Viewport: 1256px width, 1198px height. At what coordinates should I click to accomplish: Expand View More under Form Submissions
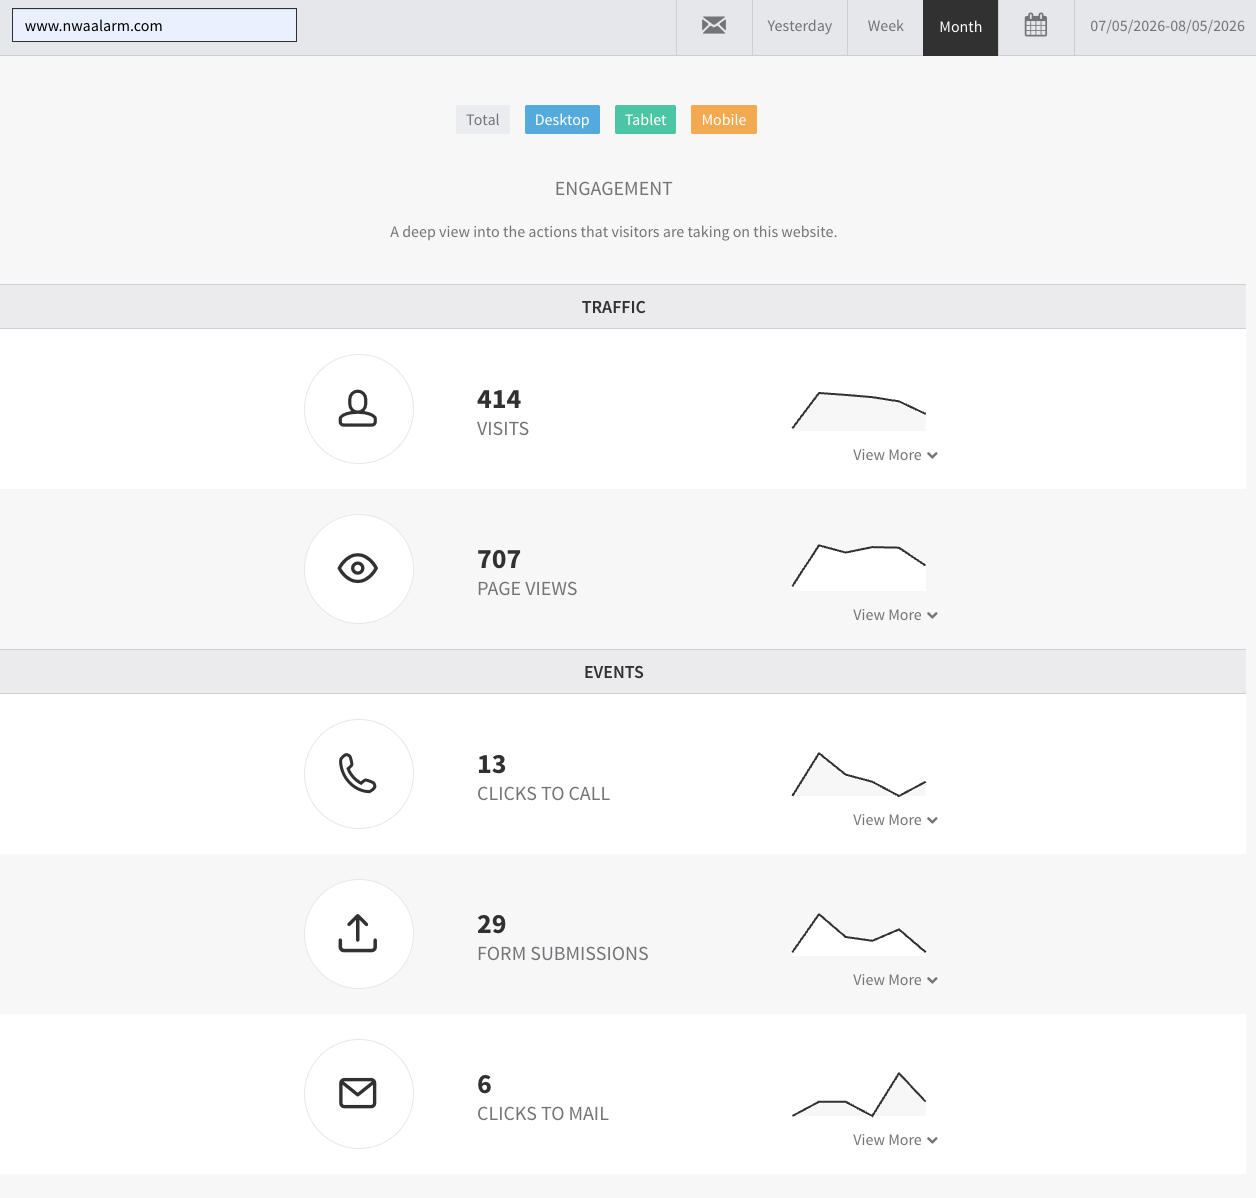[x=895, y=980]
